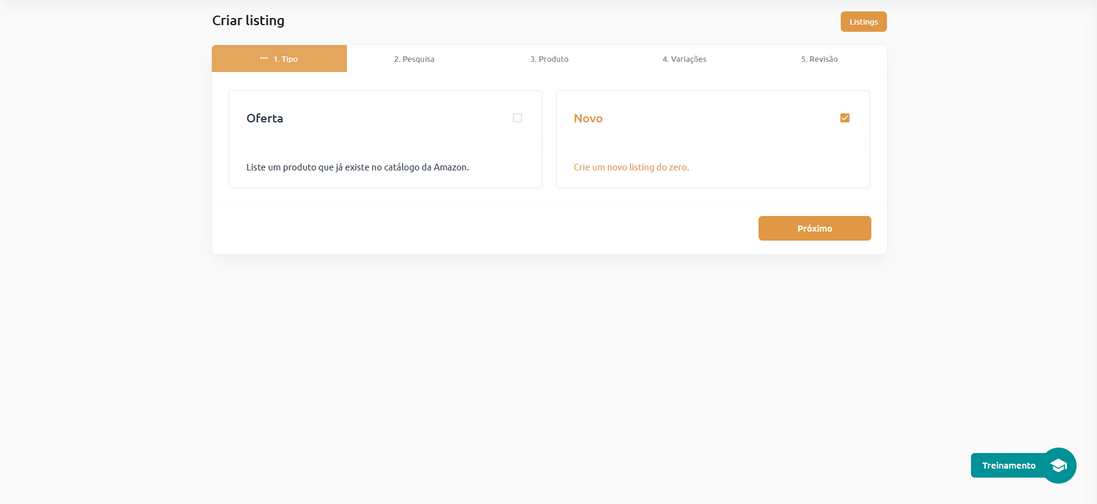Click the graduation cap training icon
The image size is (1097, 504).
coord(1059,465)
